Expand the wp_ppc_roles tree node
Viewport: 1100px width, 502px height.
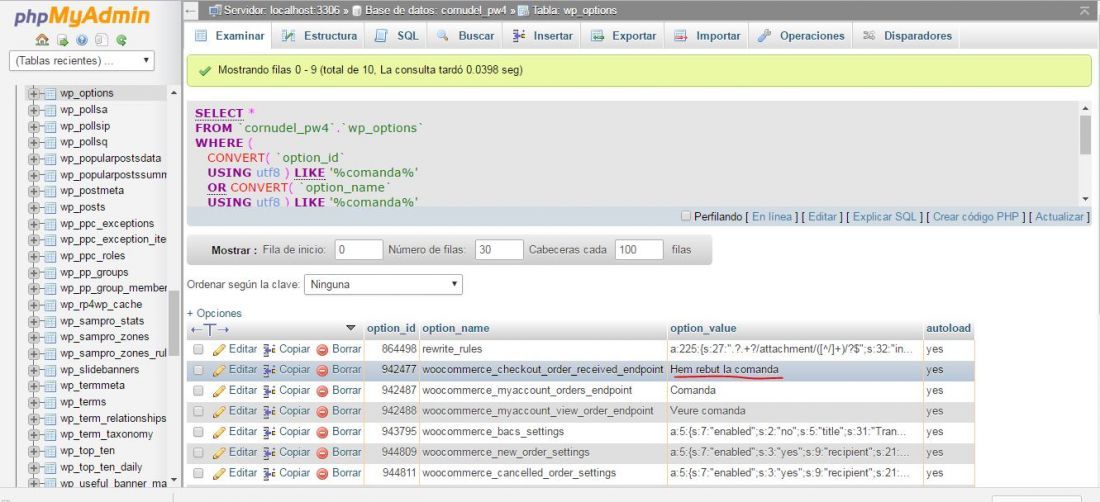coord(33,256)
